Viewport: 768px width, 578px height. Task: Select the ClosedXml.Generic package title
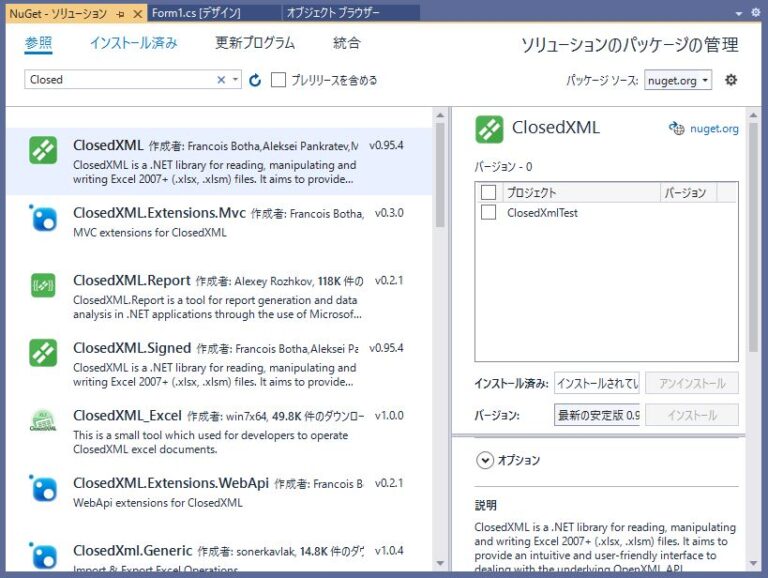(x=132, y=551)
